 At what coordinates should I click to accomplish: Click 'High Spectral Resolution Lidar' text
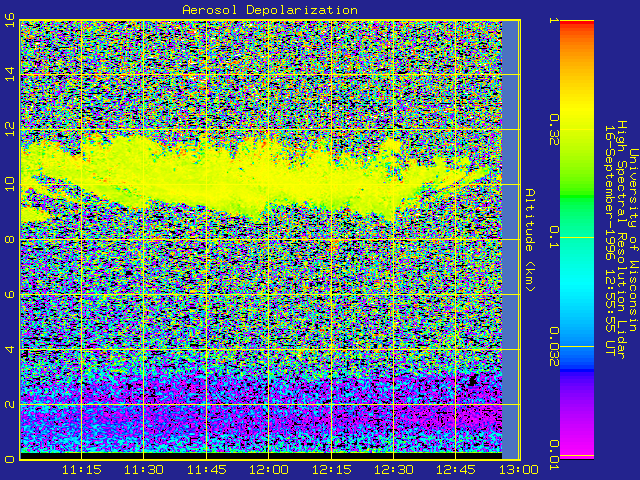[621, 240]
